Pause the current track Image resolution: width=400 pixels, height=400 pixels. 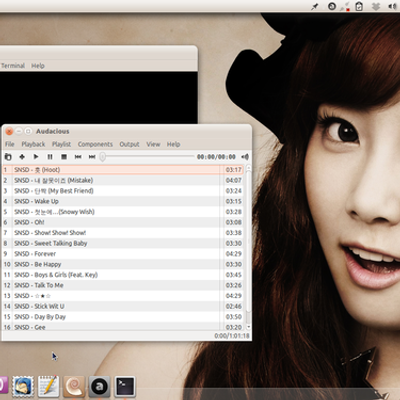coord(50,157)
